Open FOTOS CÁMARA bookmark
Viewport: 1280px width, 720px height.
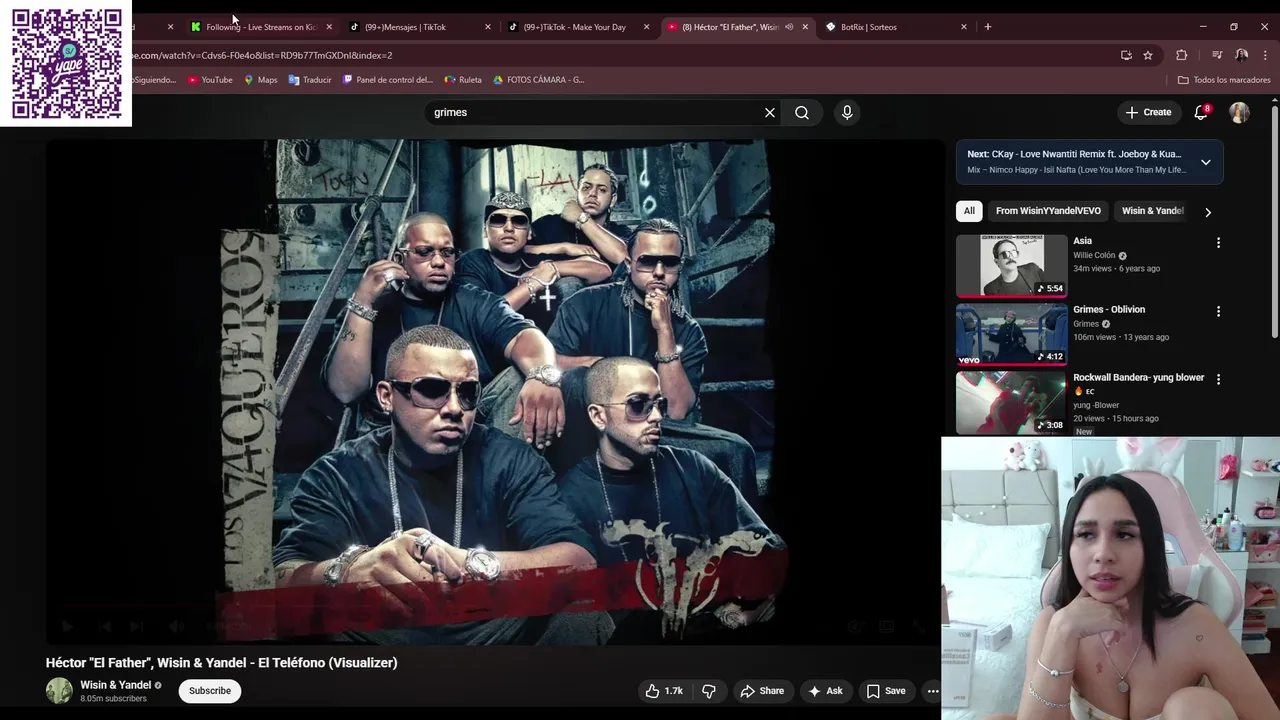coord(538,80)
